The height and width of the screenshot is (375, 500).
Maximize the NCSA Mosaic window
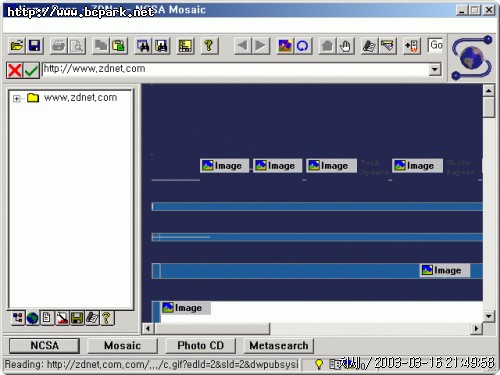tap(474, 10)
